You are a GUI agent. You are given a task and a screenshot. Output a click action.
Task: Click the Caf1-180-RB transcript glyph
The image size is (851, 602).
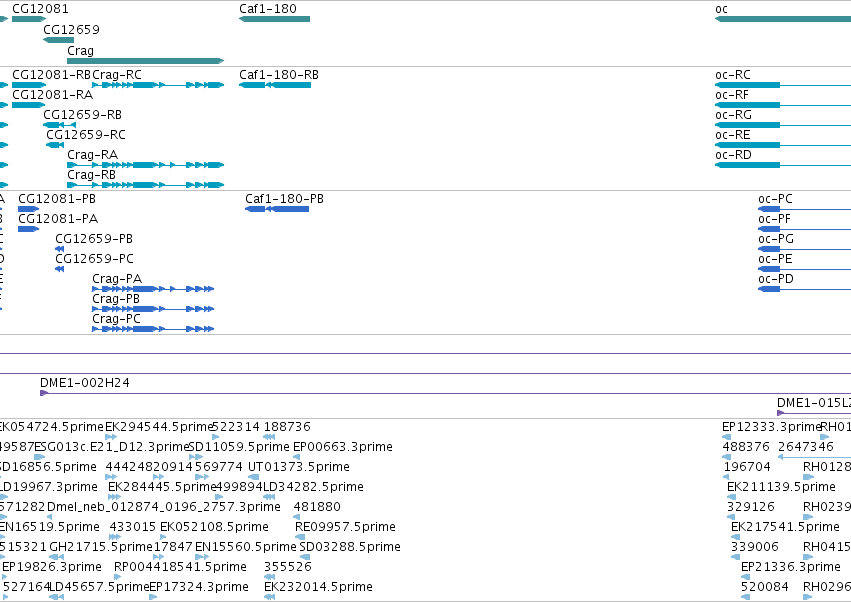click(x=275, y=85)
